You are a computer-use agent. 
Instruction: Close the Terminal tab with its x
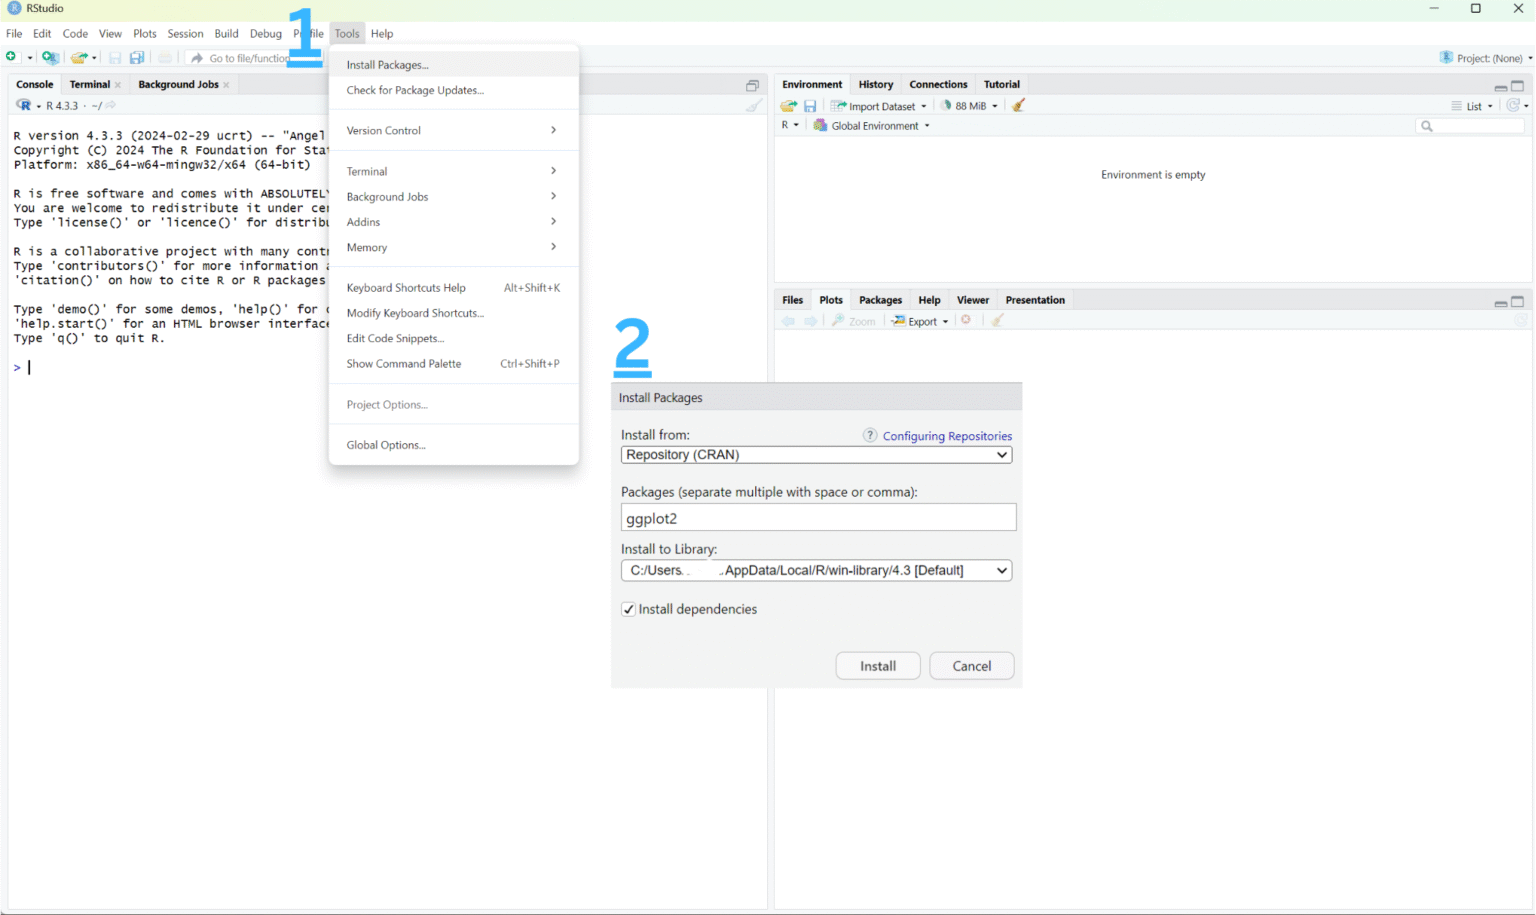pyautogui.click(x=116, y=84)
